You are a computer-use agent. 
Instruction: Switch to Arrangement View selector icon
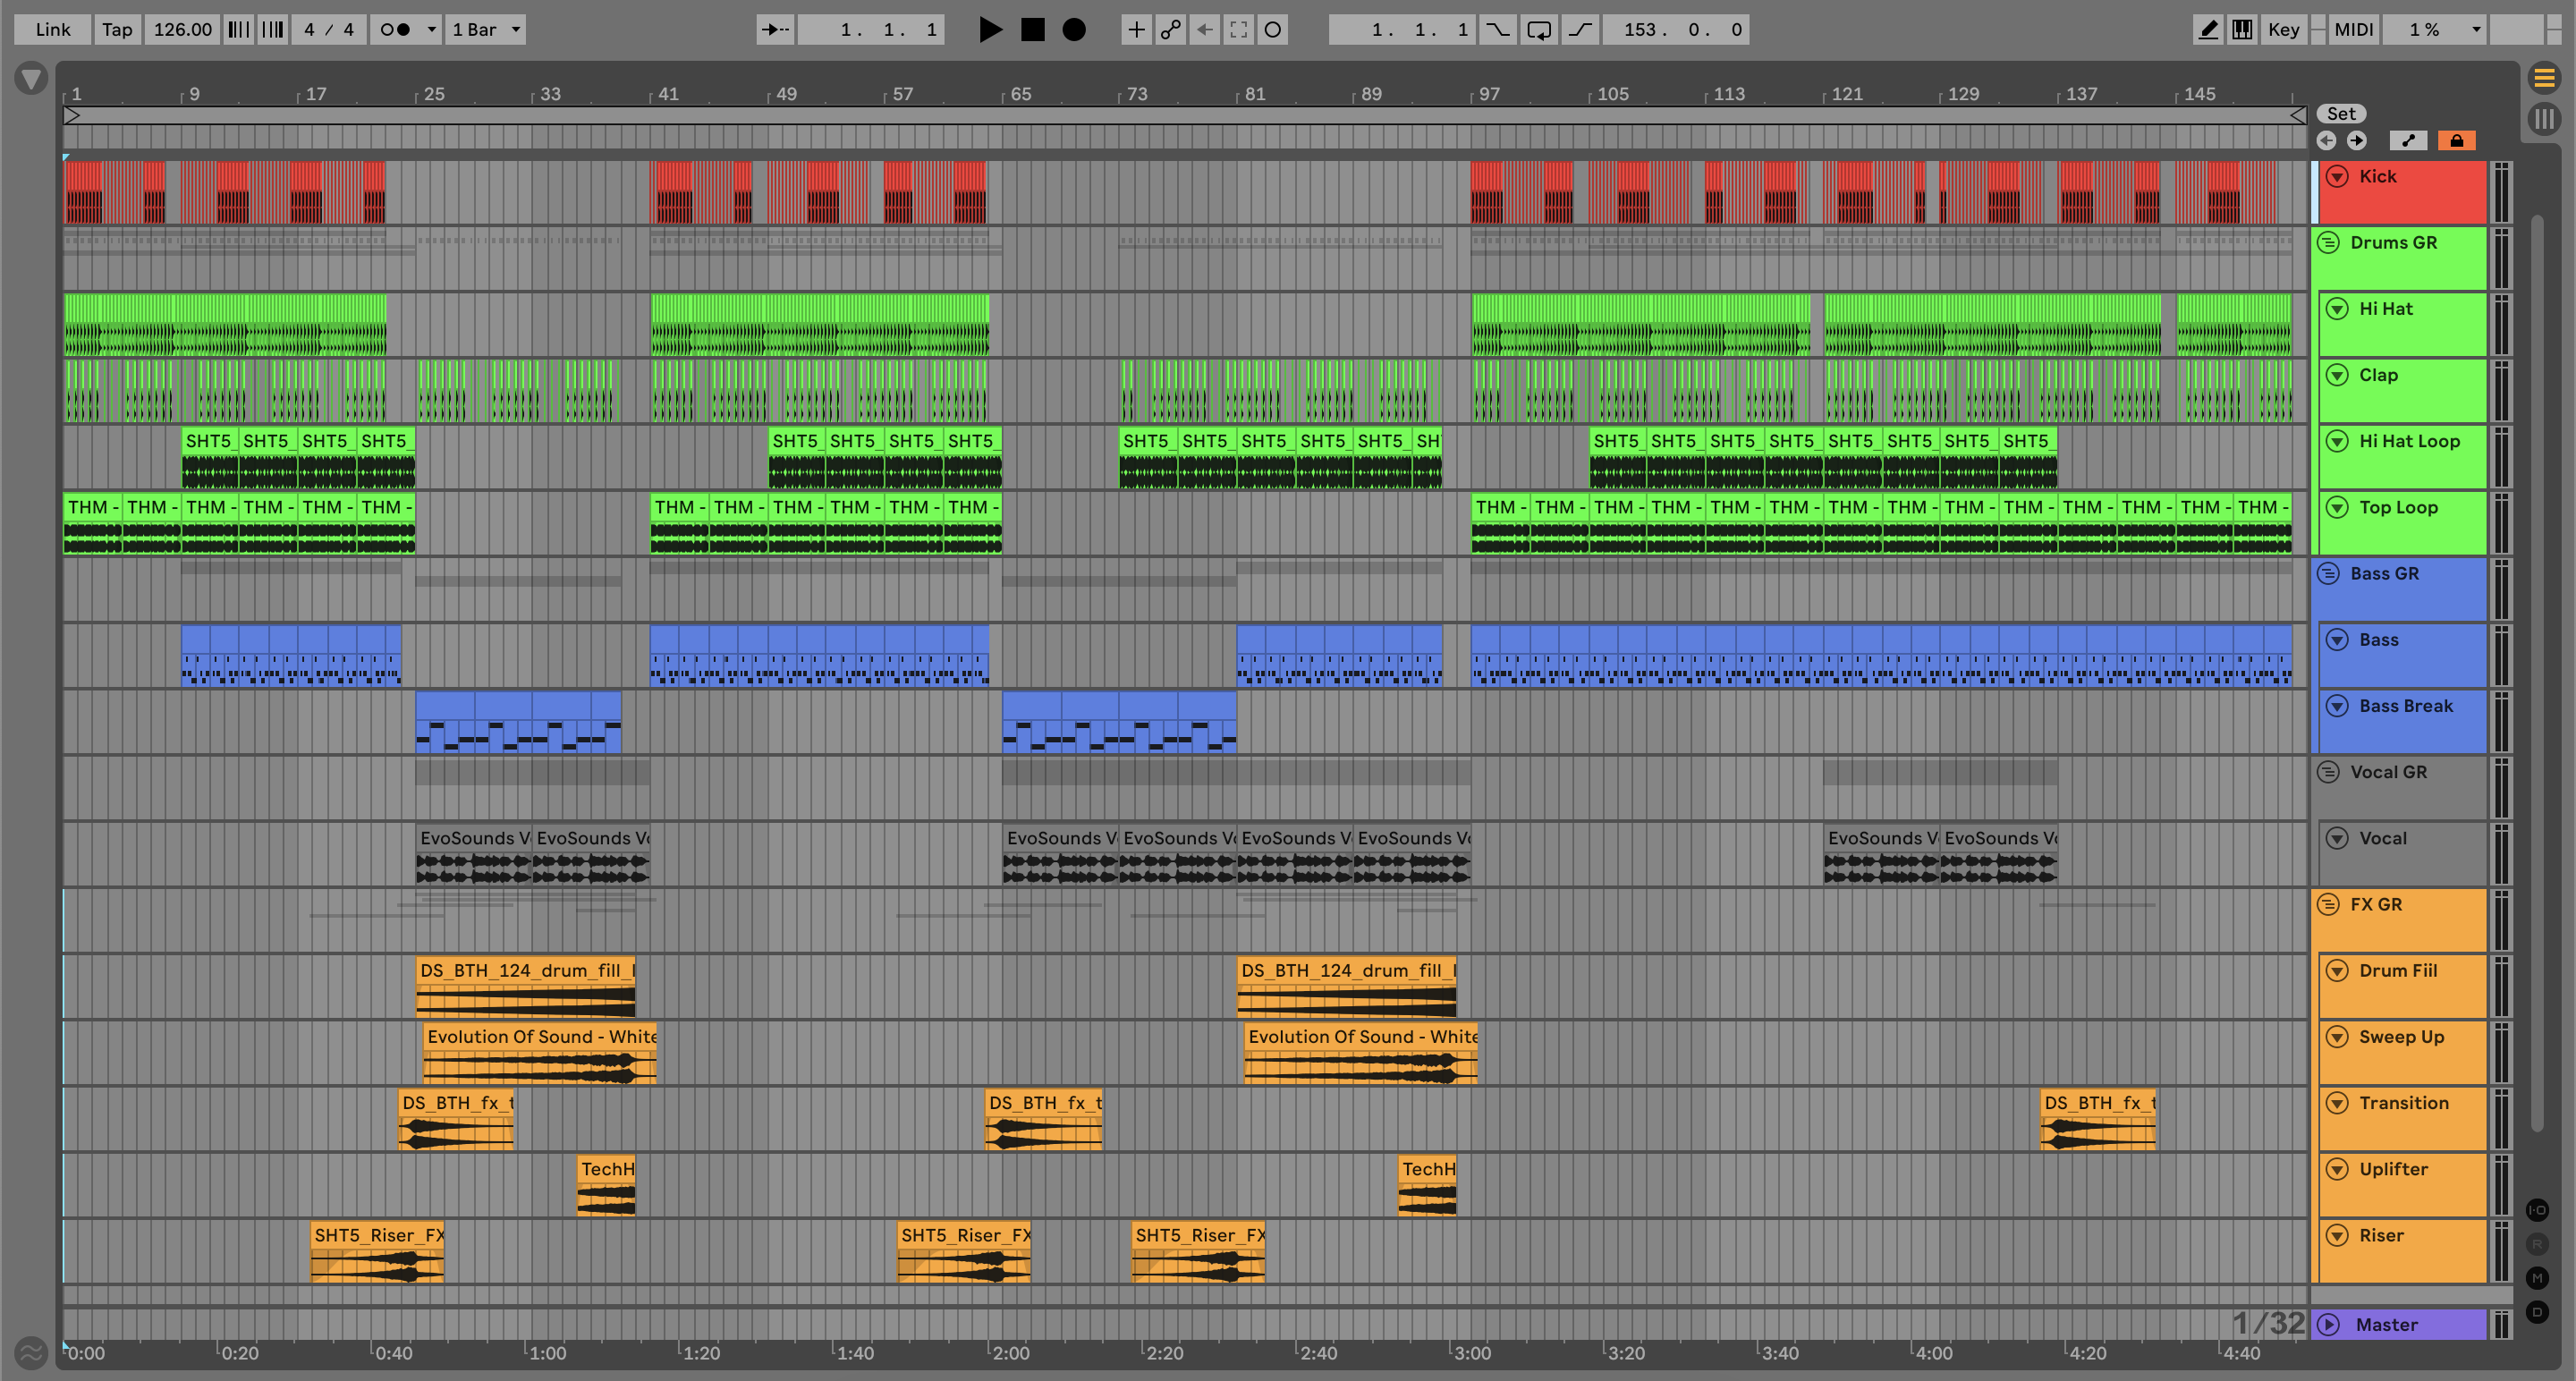coord(2544,77)
